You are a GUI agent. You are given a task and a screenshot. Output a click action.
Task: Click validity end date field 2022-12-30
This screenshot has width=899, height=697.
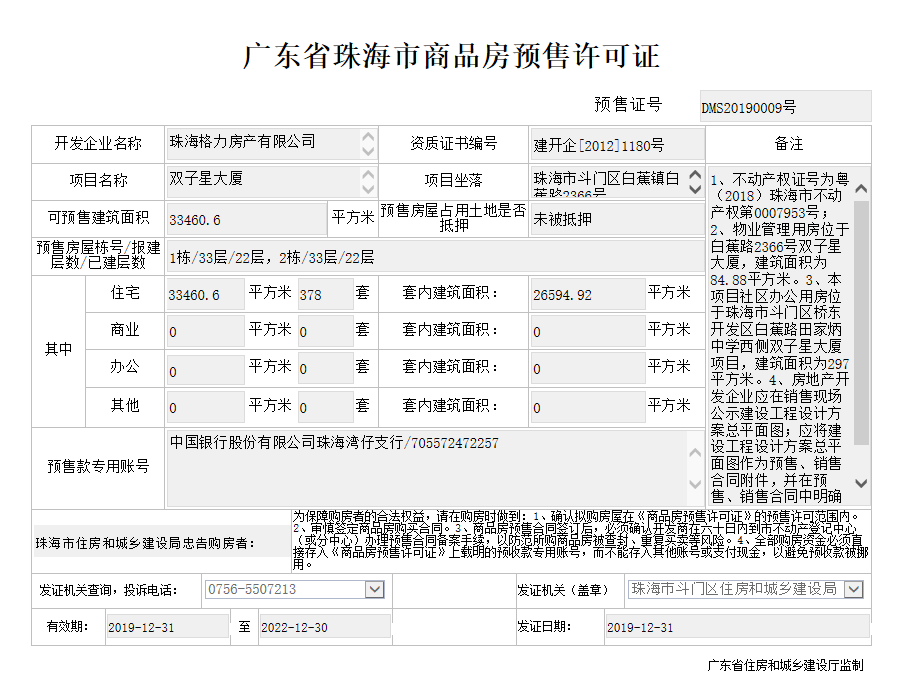coord(325,626)
